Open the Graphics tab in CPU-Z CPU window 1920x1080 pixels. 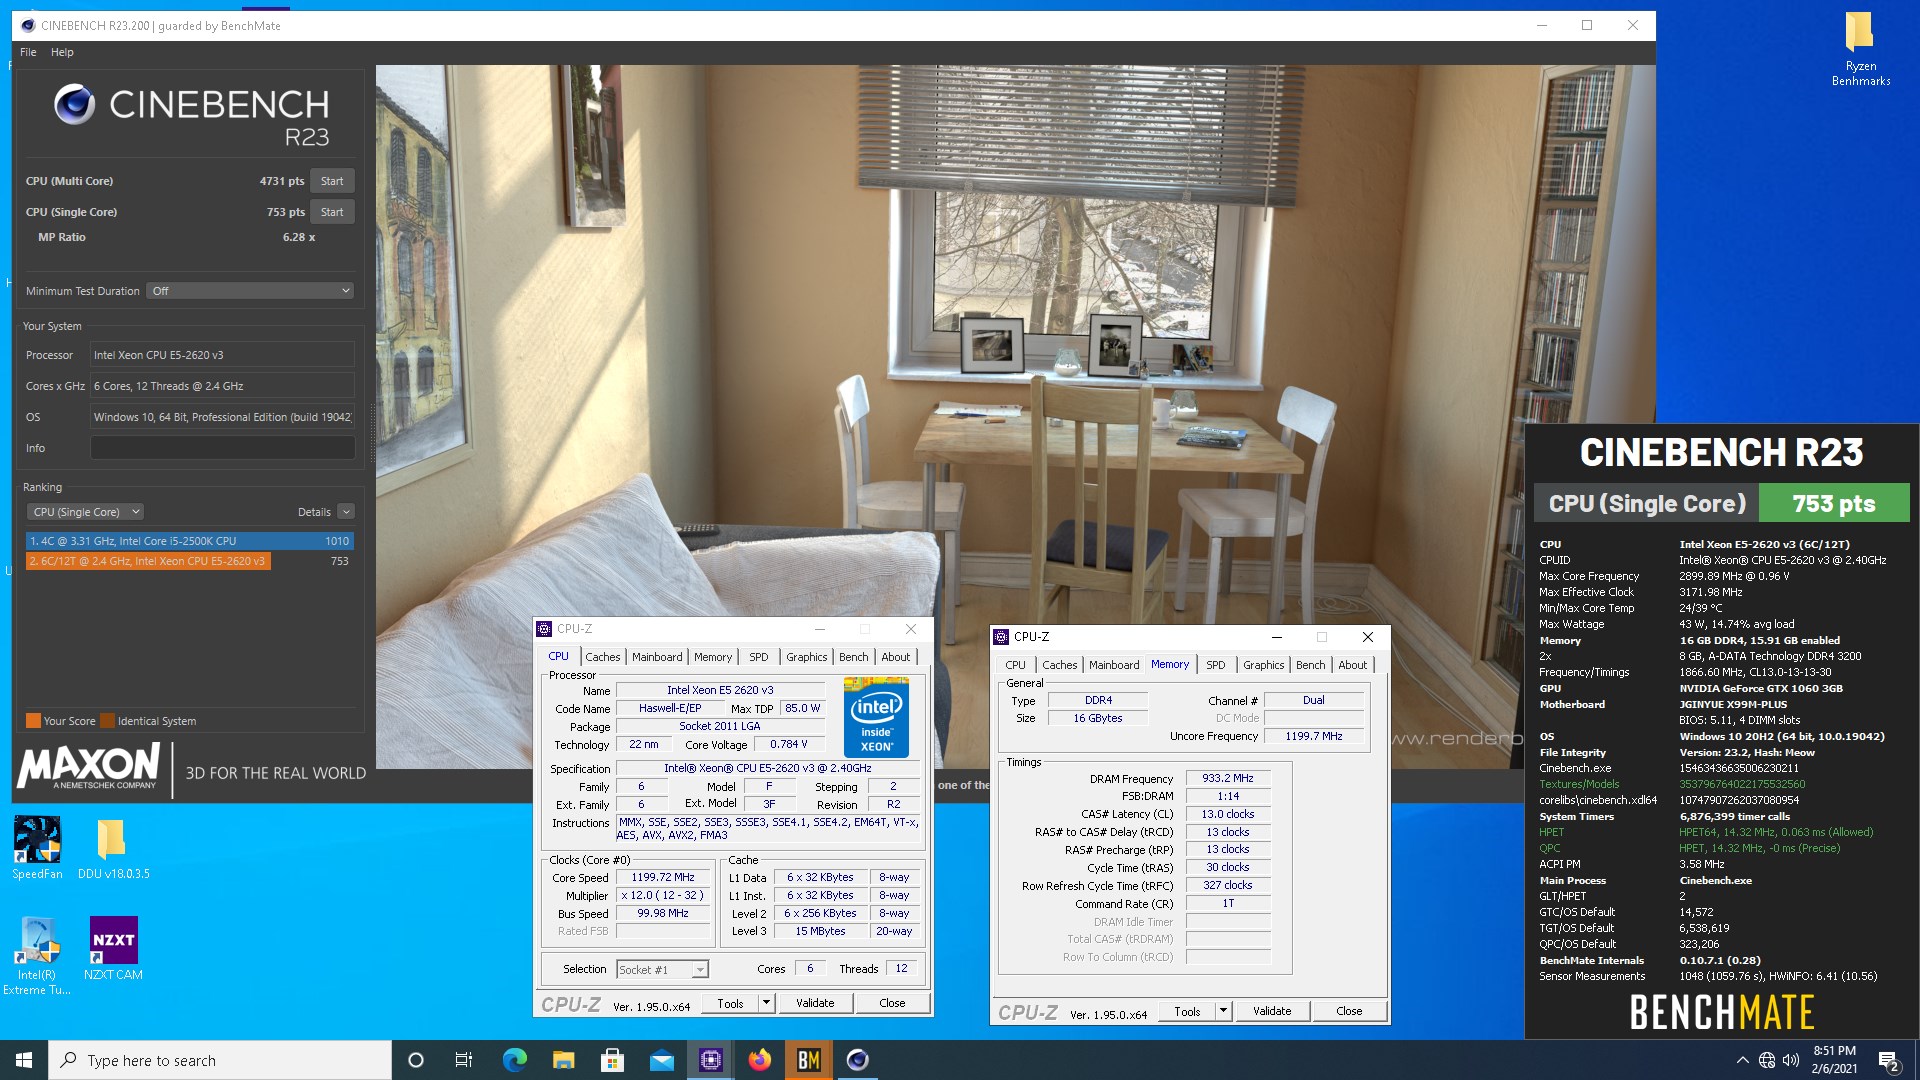806,657
